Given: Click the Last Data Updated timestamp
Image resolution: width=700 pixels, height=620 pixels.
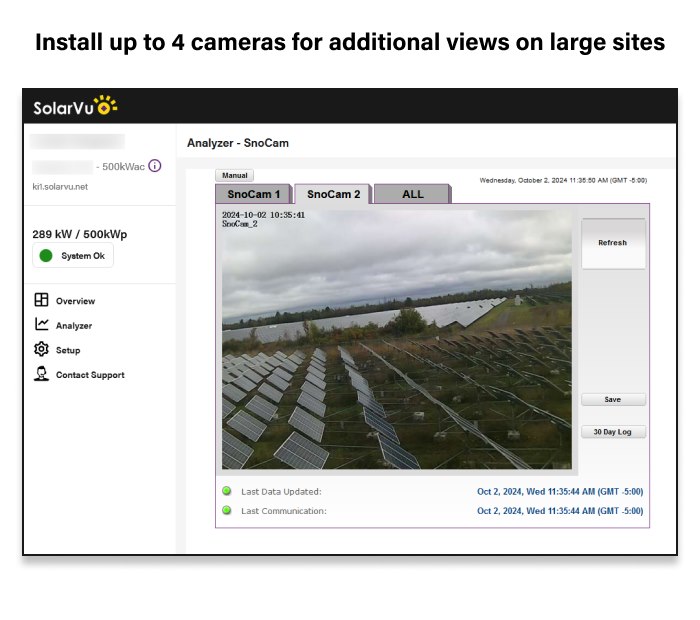Looking at the screenshot, I should point(559,492).
